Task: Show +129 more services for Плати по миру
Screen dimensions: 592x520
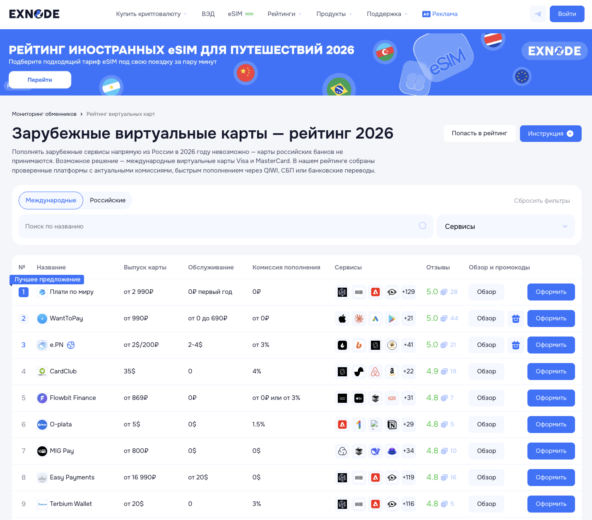Action: tap(408, 292)
